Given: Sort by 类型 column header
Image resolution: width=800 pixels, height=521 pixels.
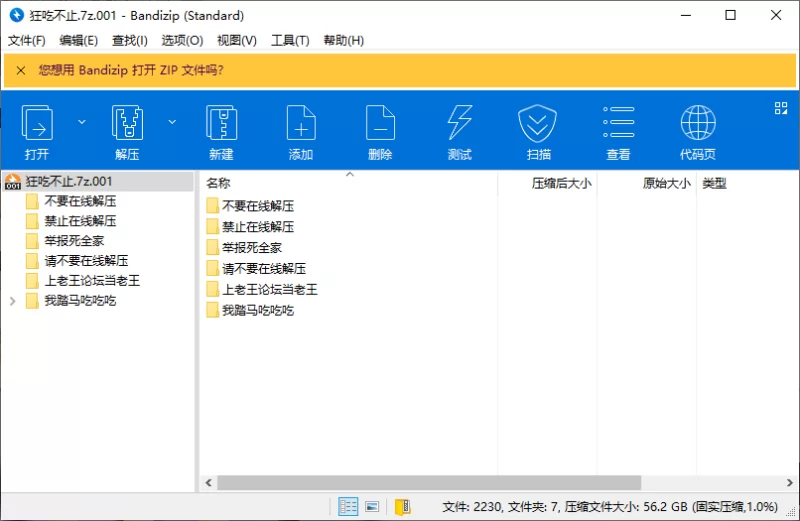Looking at the screenshot, I should [714, 183].
